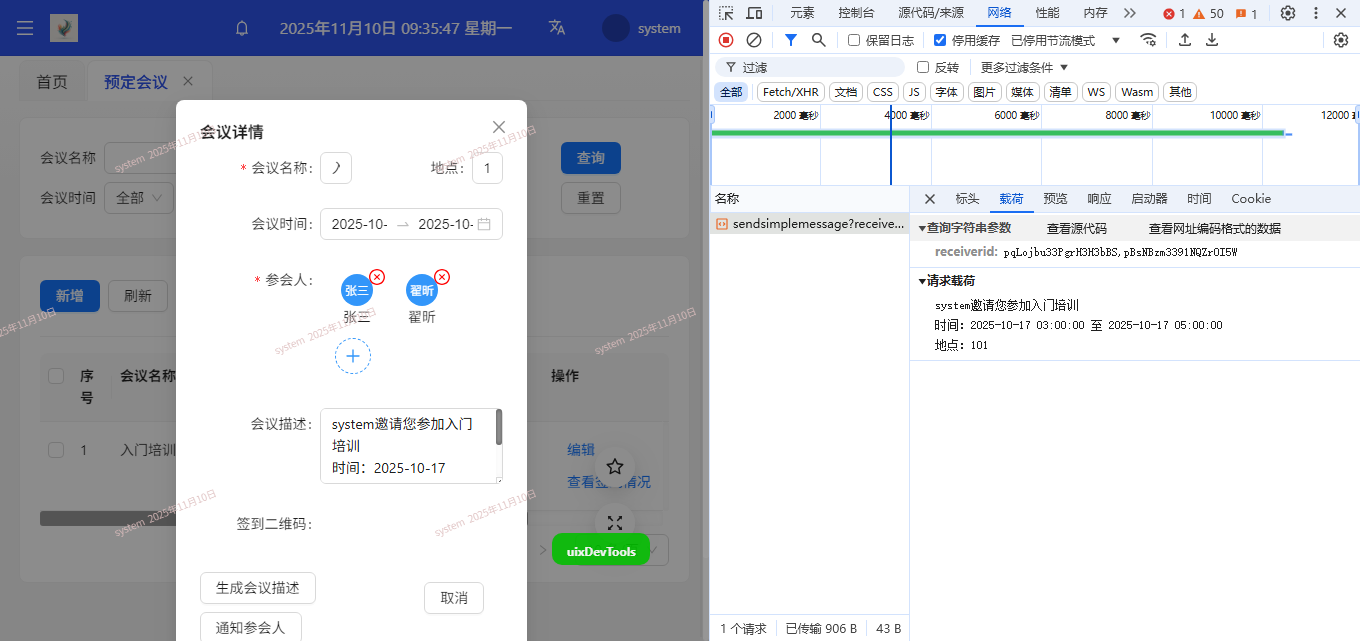This screenshot has height=641, width=1360.
Task: Collapse the 请求载荷 section
Action: click(x=923, y=281)
